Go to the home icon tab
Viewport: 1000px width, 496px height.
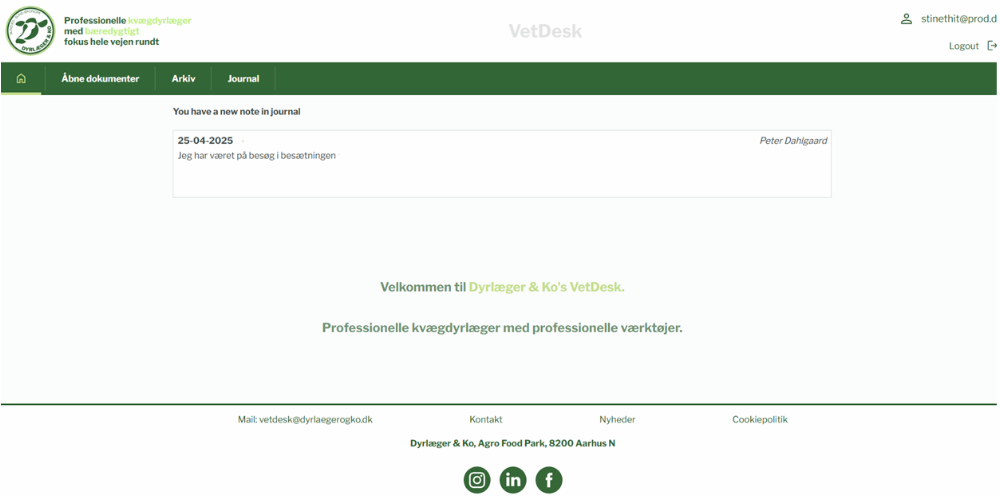[x=21, y=78]
